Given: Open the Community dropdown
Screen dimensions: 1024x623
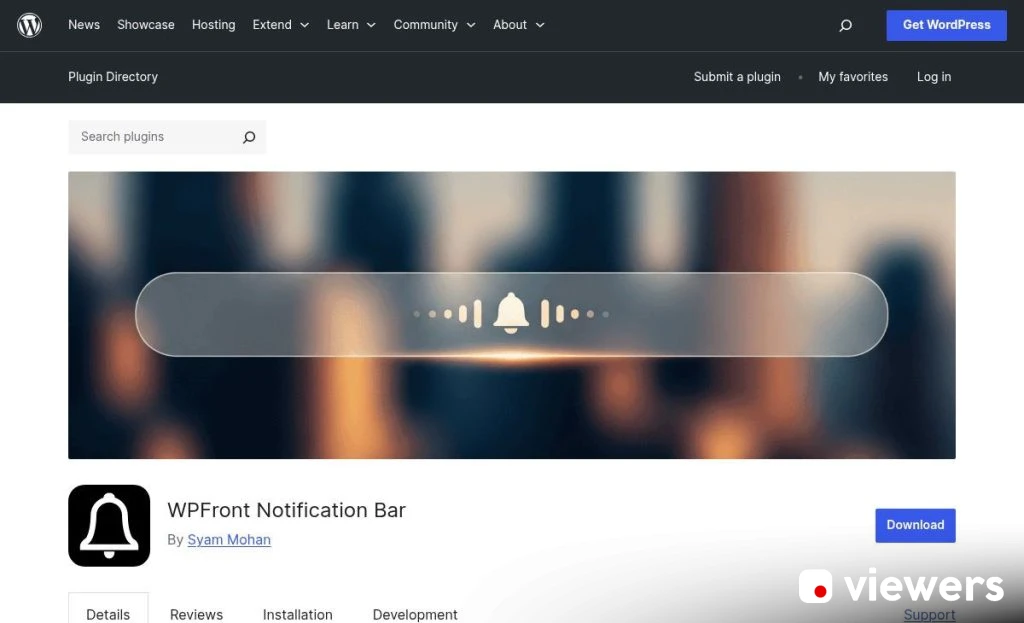Looking at the screenshot, I should click(426, 25).
